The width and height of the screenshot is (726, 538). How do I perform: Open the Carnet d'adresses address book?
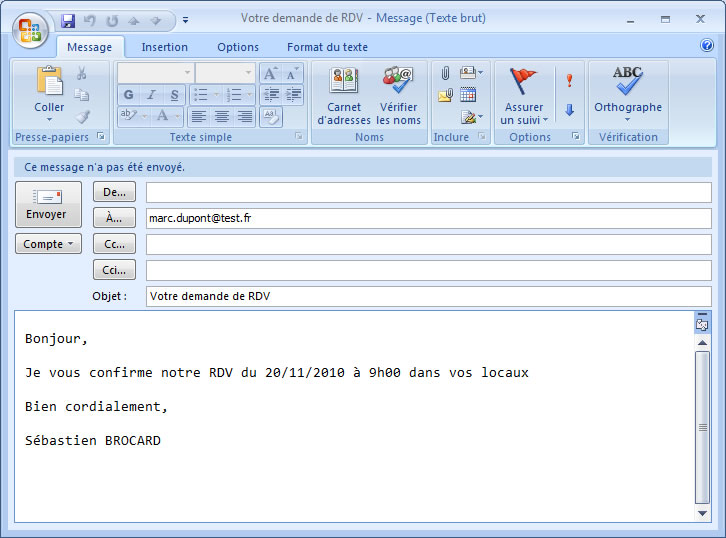344,97
